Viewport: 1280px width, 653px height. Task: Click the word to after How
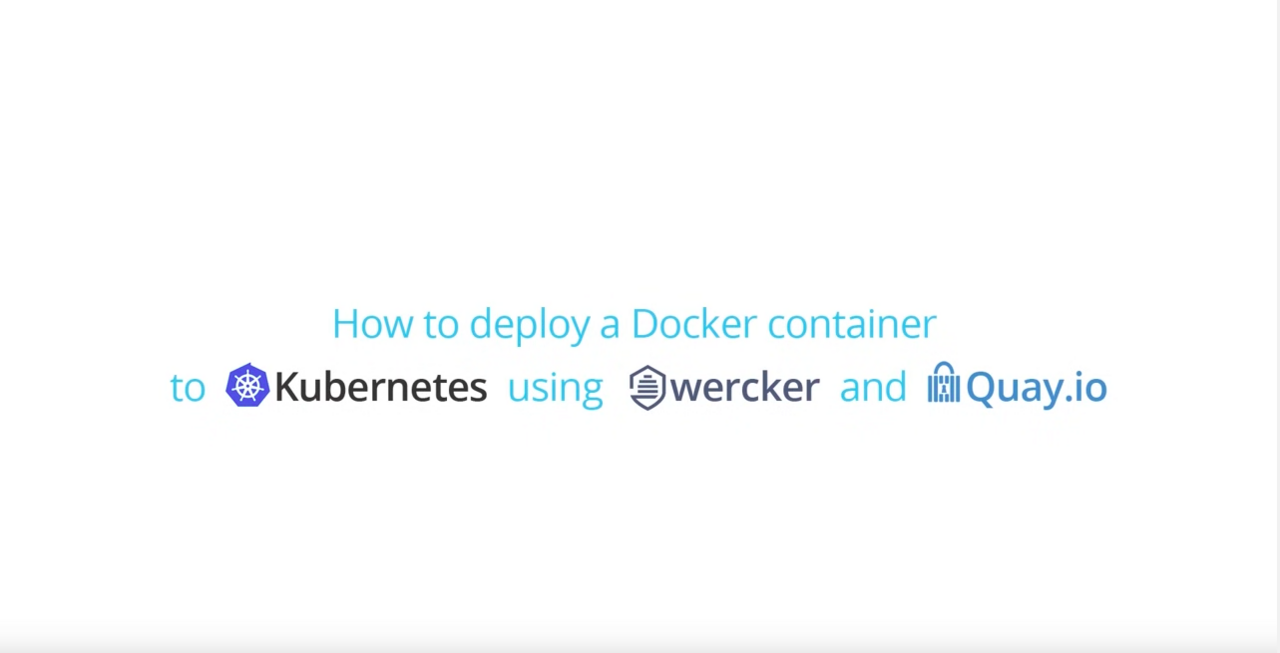441,325
